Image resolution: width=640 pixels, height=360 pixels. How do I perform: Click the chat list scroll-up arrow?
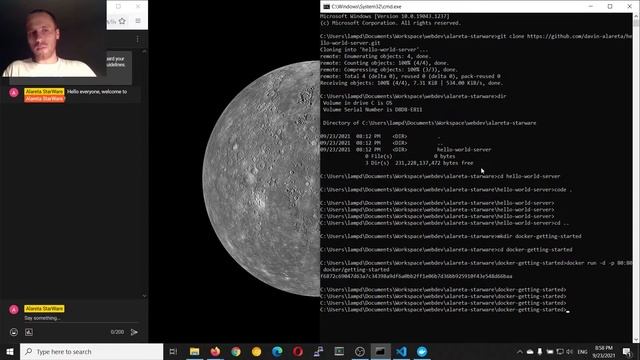[x=144, y=52]
